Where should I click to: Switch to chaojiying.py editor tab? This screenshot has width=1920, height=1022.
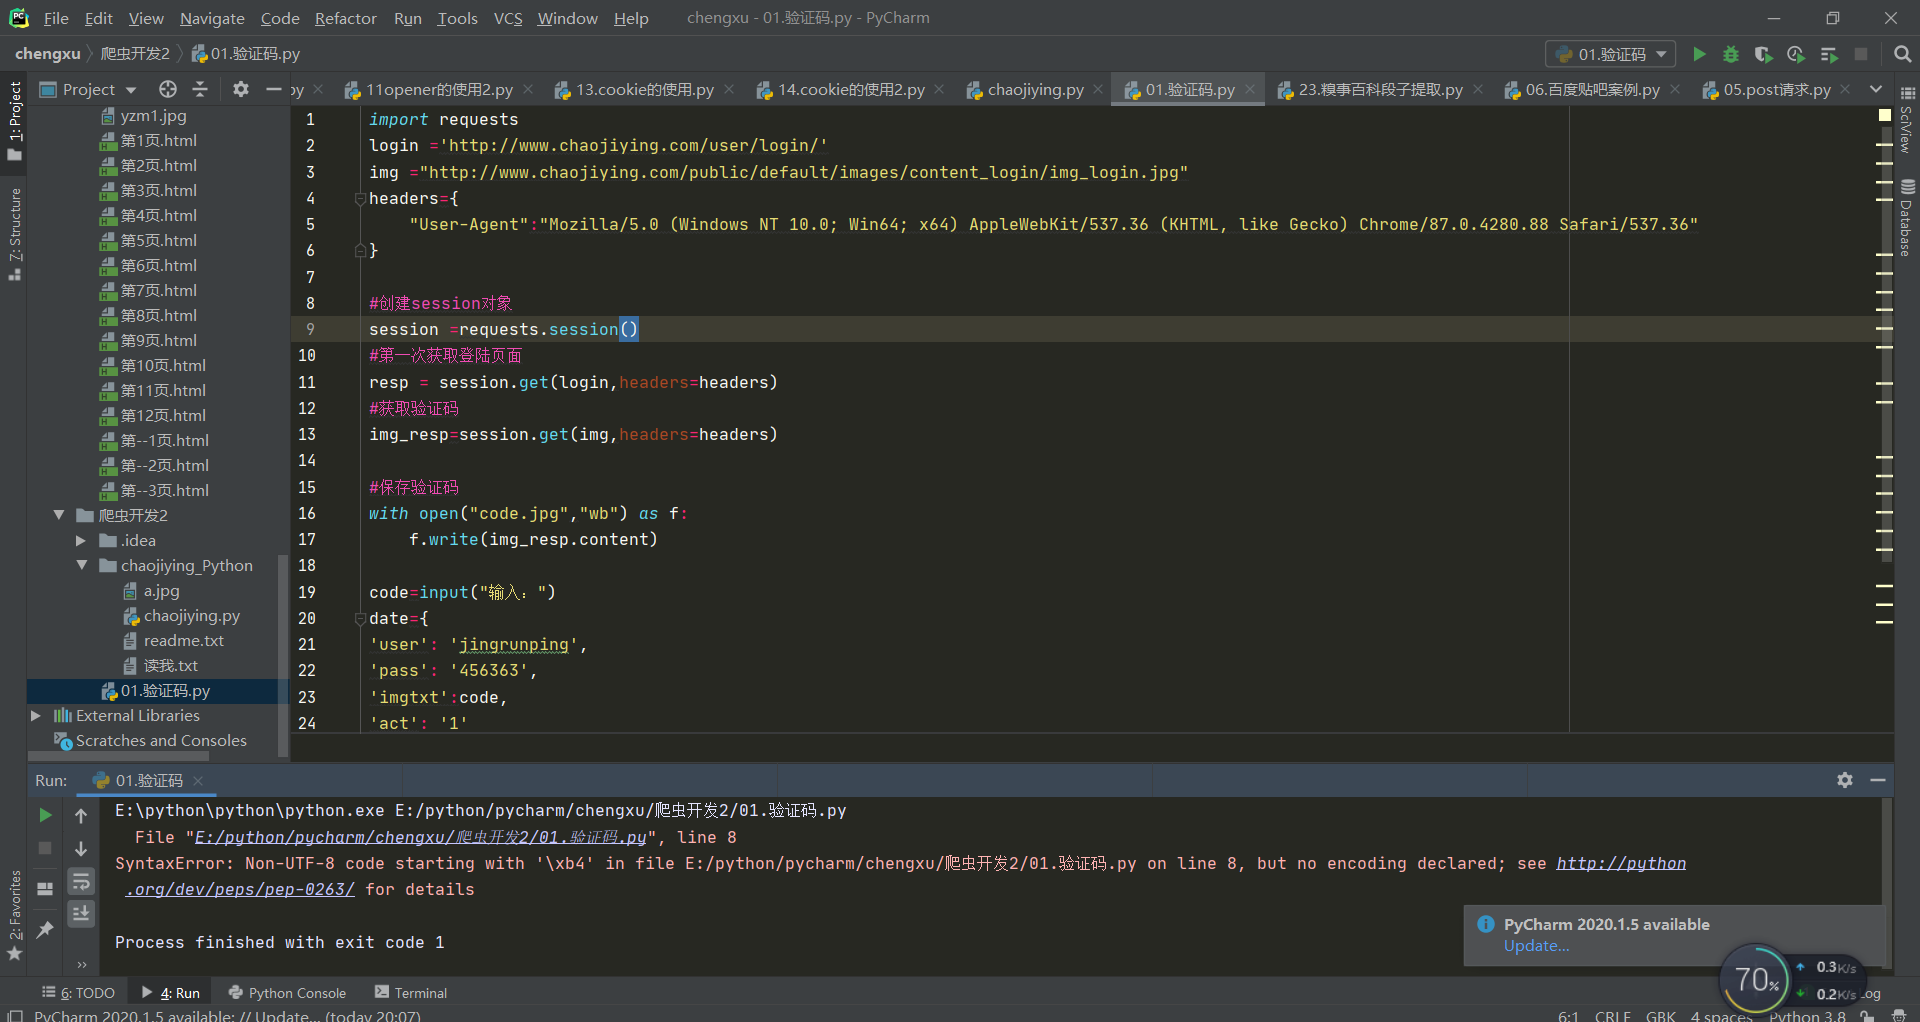pos(1036,89)
